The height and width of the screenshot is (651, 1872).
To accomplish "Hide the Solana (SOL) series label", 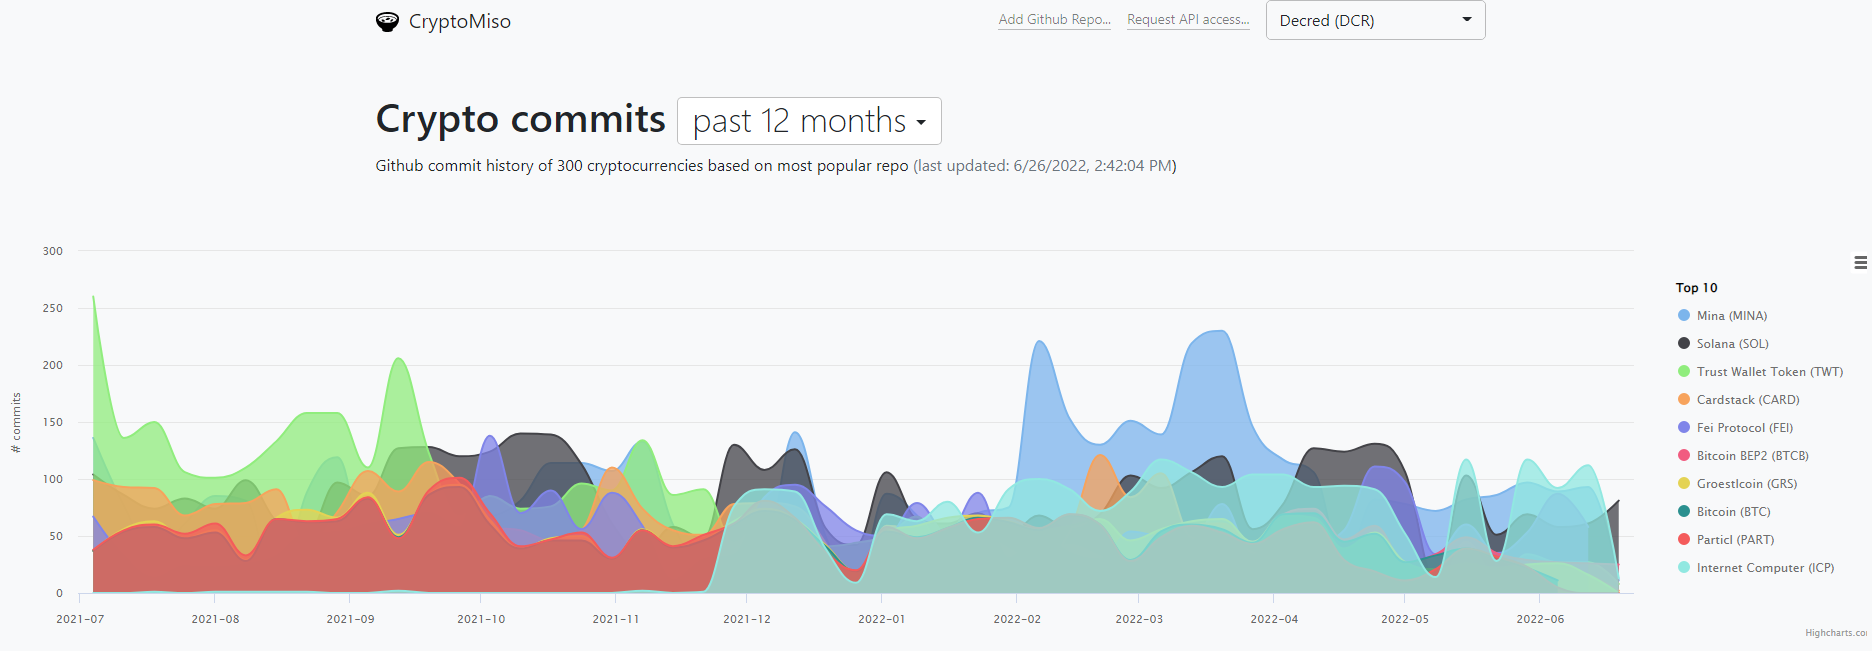I will pyautogui.click(x=1733, y=344).
